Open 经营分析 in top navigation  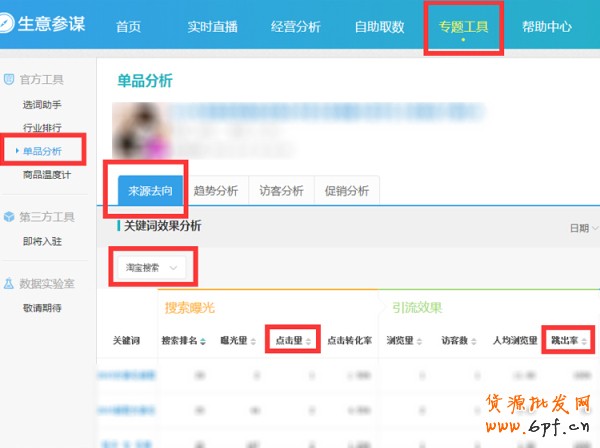pos(296,27)
